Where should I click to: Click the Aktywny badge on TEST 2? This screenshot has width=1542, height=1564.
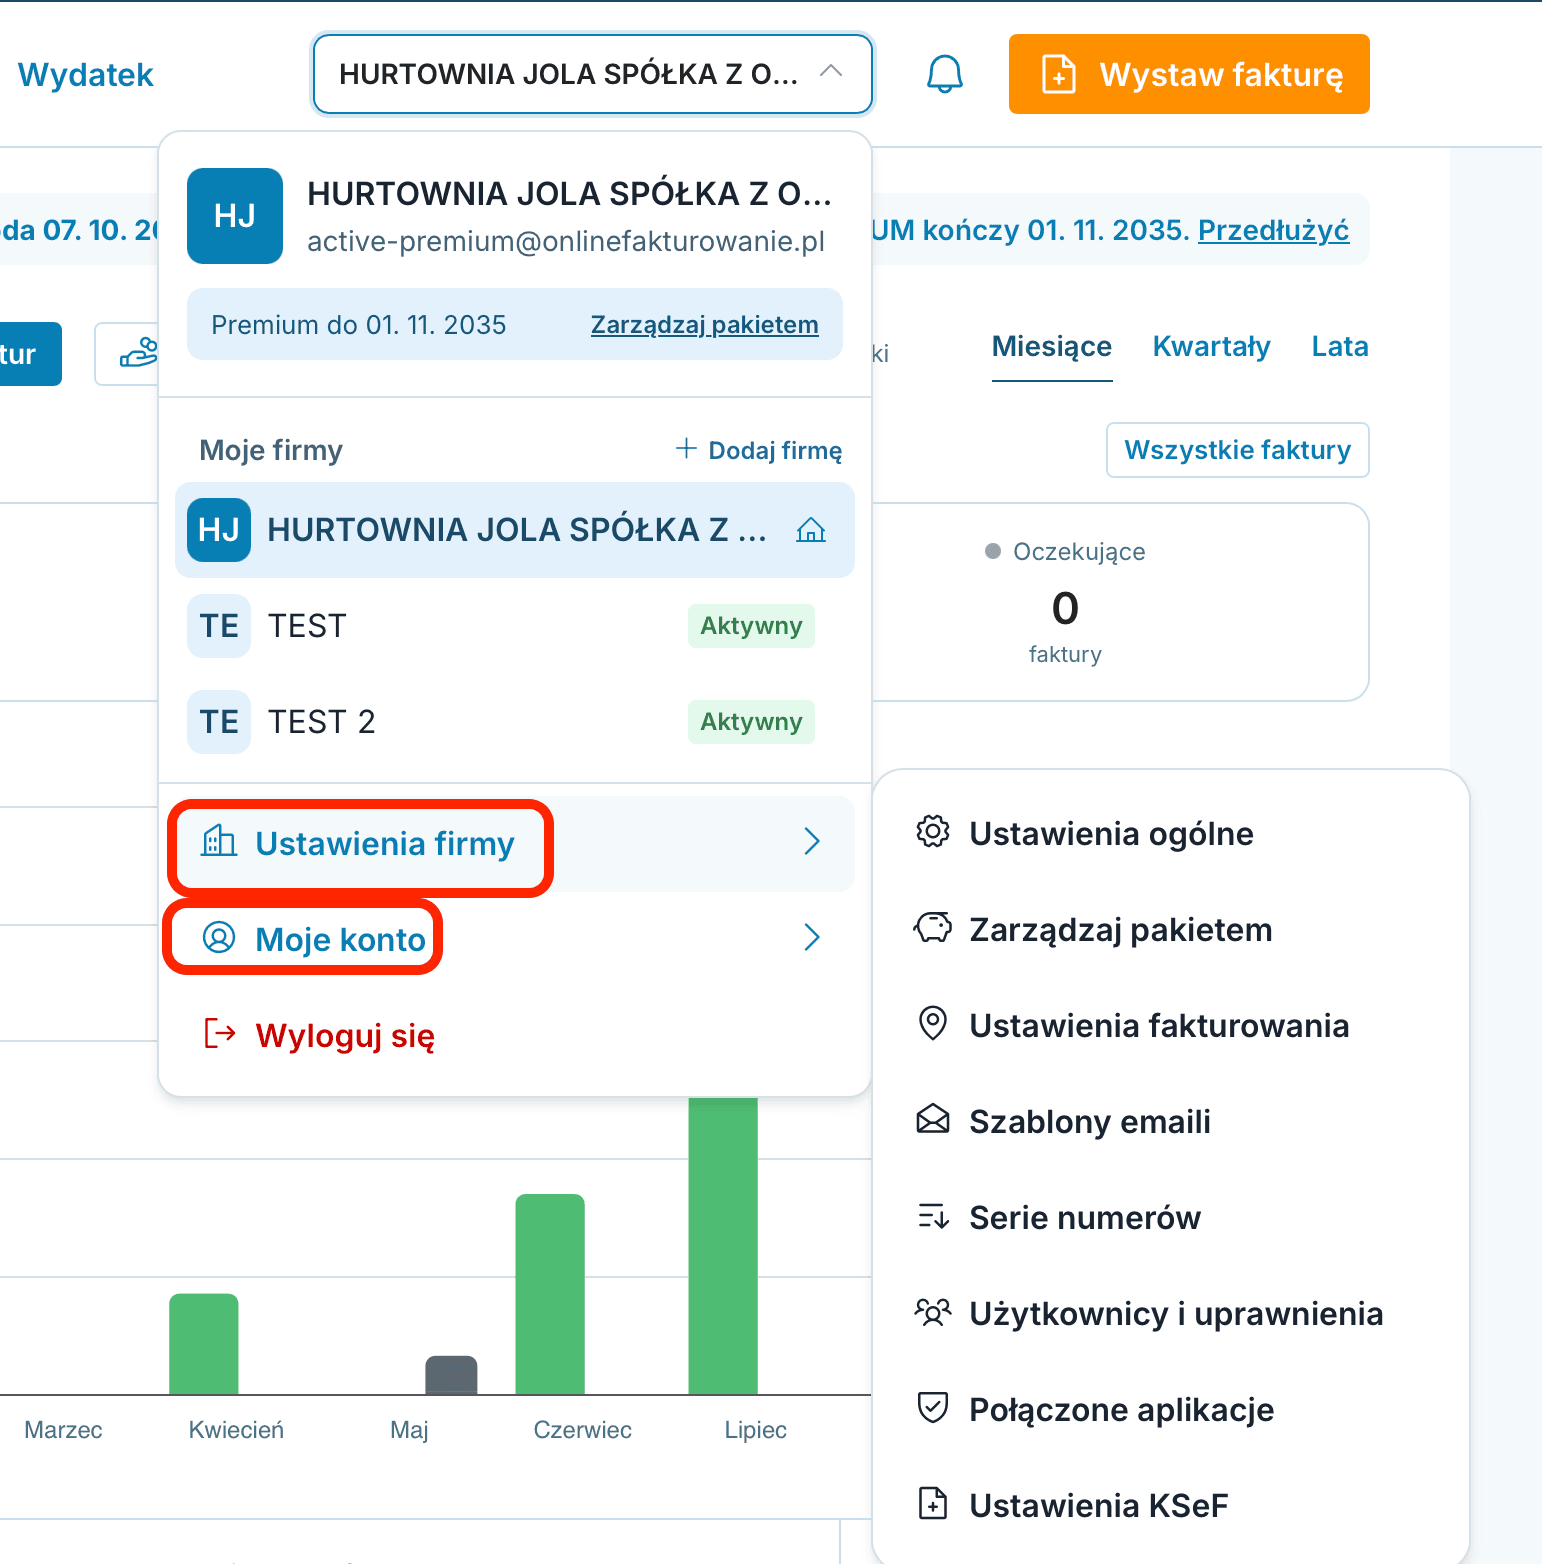(751, 722)
